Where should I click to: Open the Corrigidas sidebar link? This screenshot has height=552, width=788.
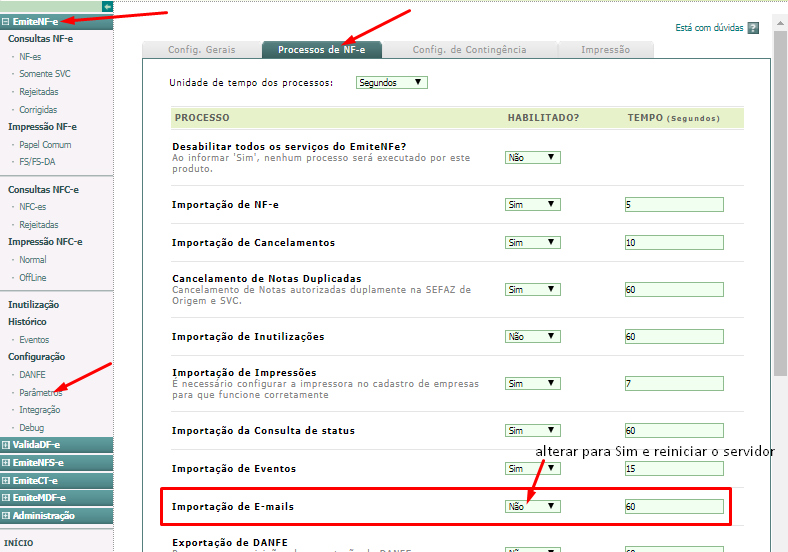[38, 110]
